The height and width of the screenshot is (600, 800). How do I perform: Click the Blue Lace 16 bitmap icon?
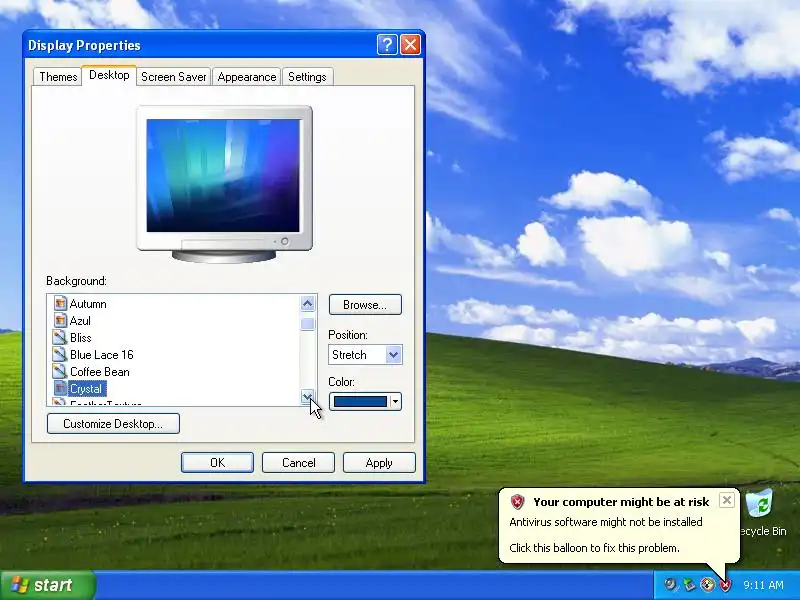point(60,354)
